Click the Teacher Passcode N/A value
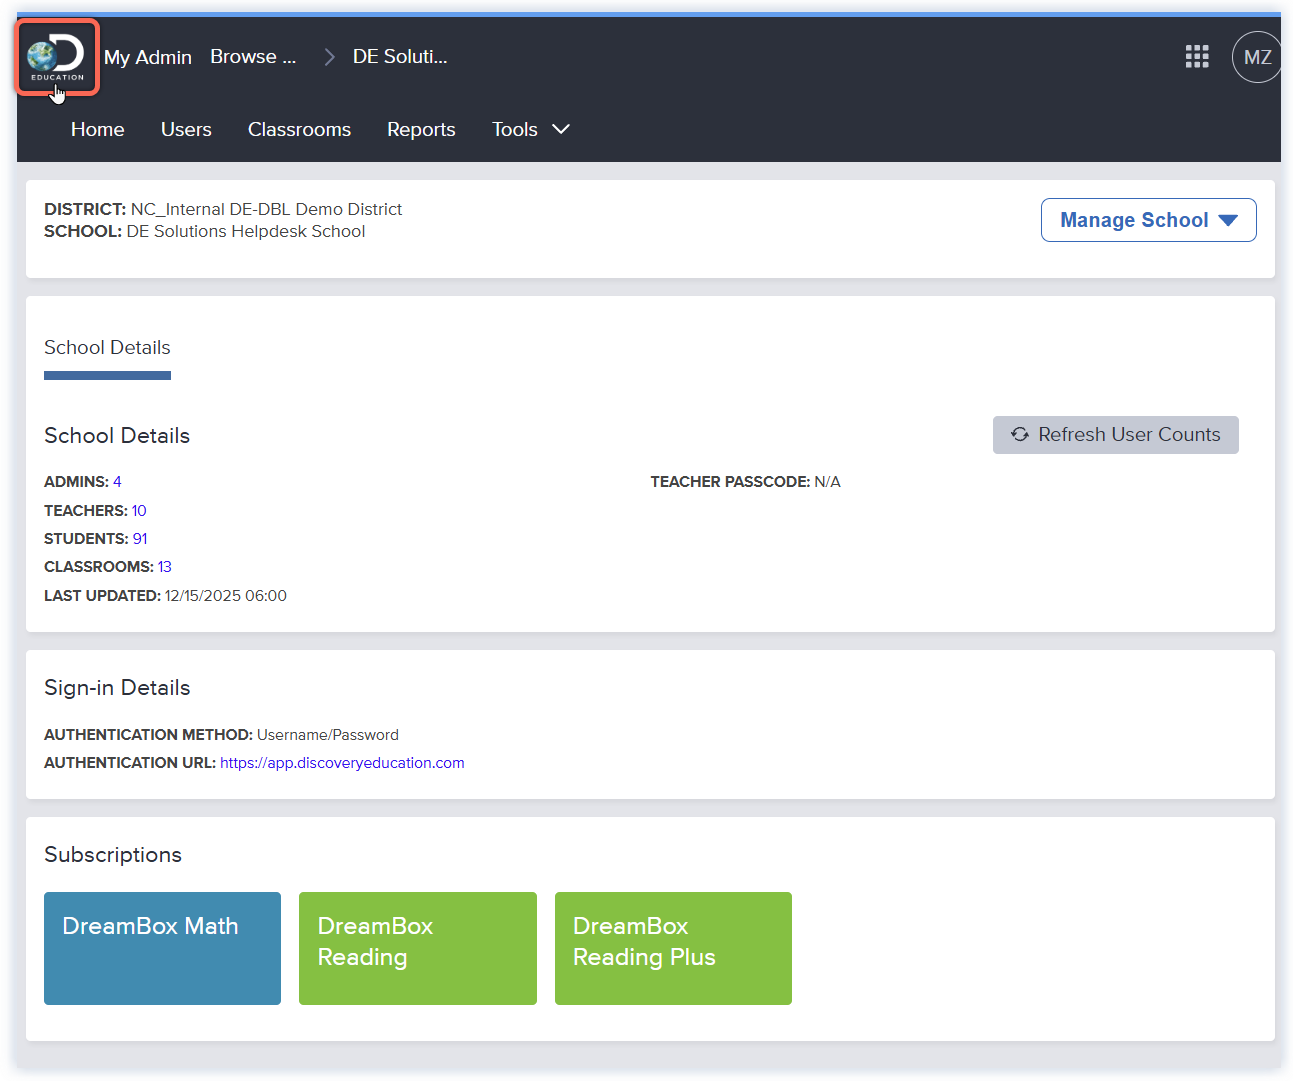This screenshot has height=1081, width=1293. pos(827,482)
